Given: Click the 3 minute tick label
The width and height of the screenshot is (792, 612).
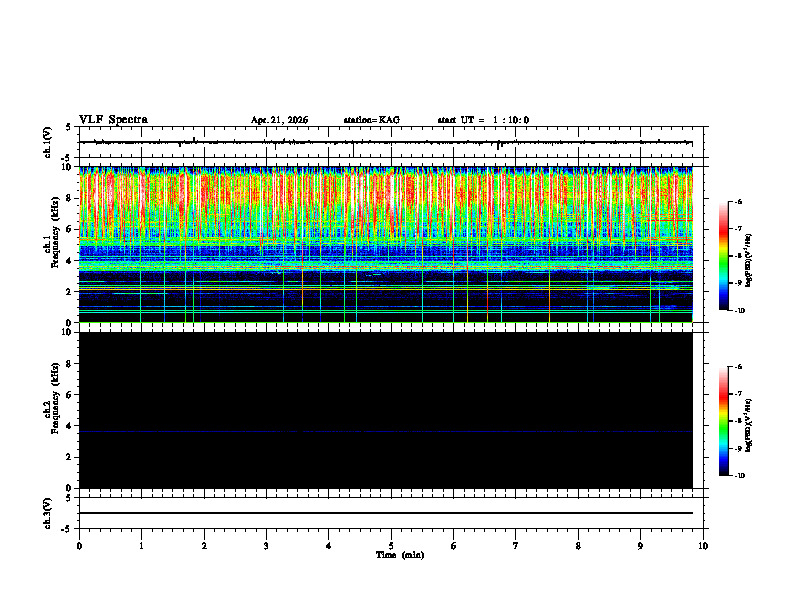Looking at the screenshot, I should (266, 546).
